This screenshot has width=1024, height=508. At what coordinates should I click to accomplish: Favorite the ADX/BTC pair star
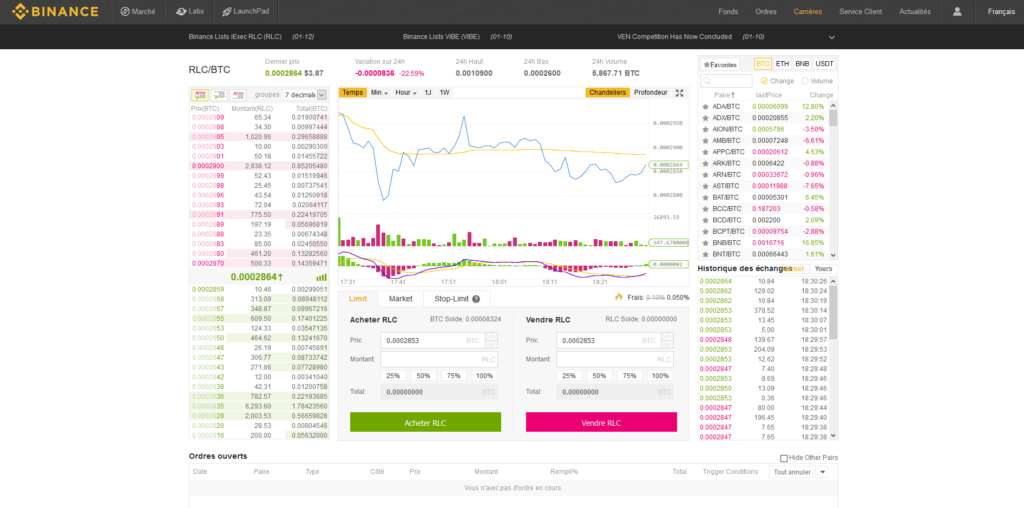pos(705,118)
